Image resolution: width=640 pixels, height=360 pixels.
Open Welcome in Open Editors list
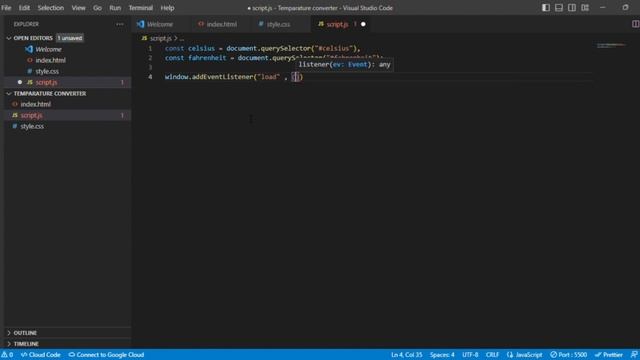pyautogui.click(x=67, y=49)
